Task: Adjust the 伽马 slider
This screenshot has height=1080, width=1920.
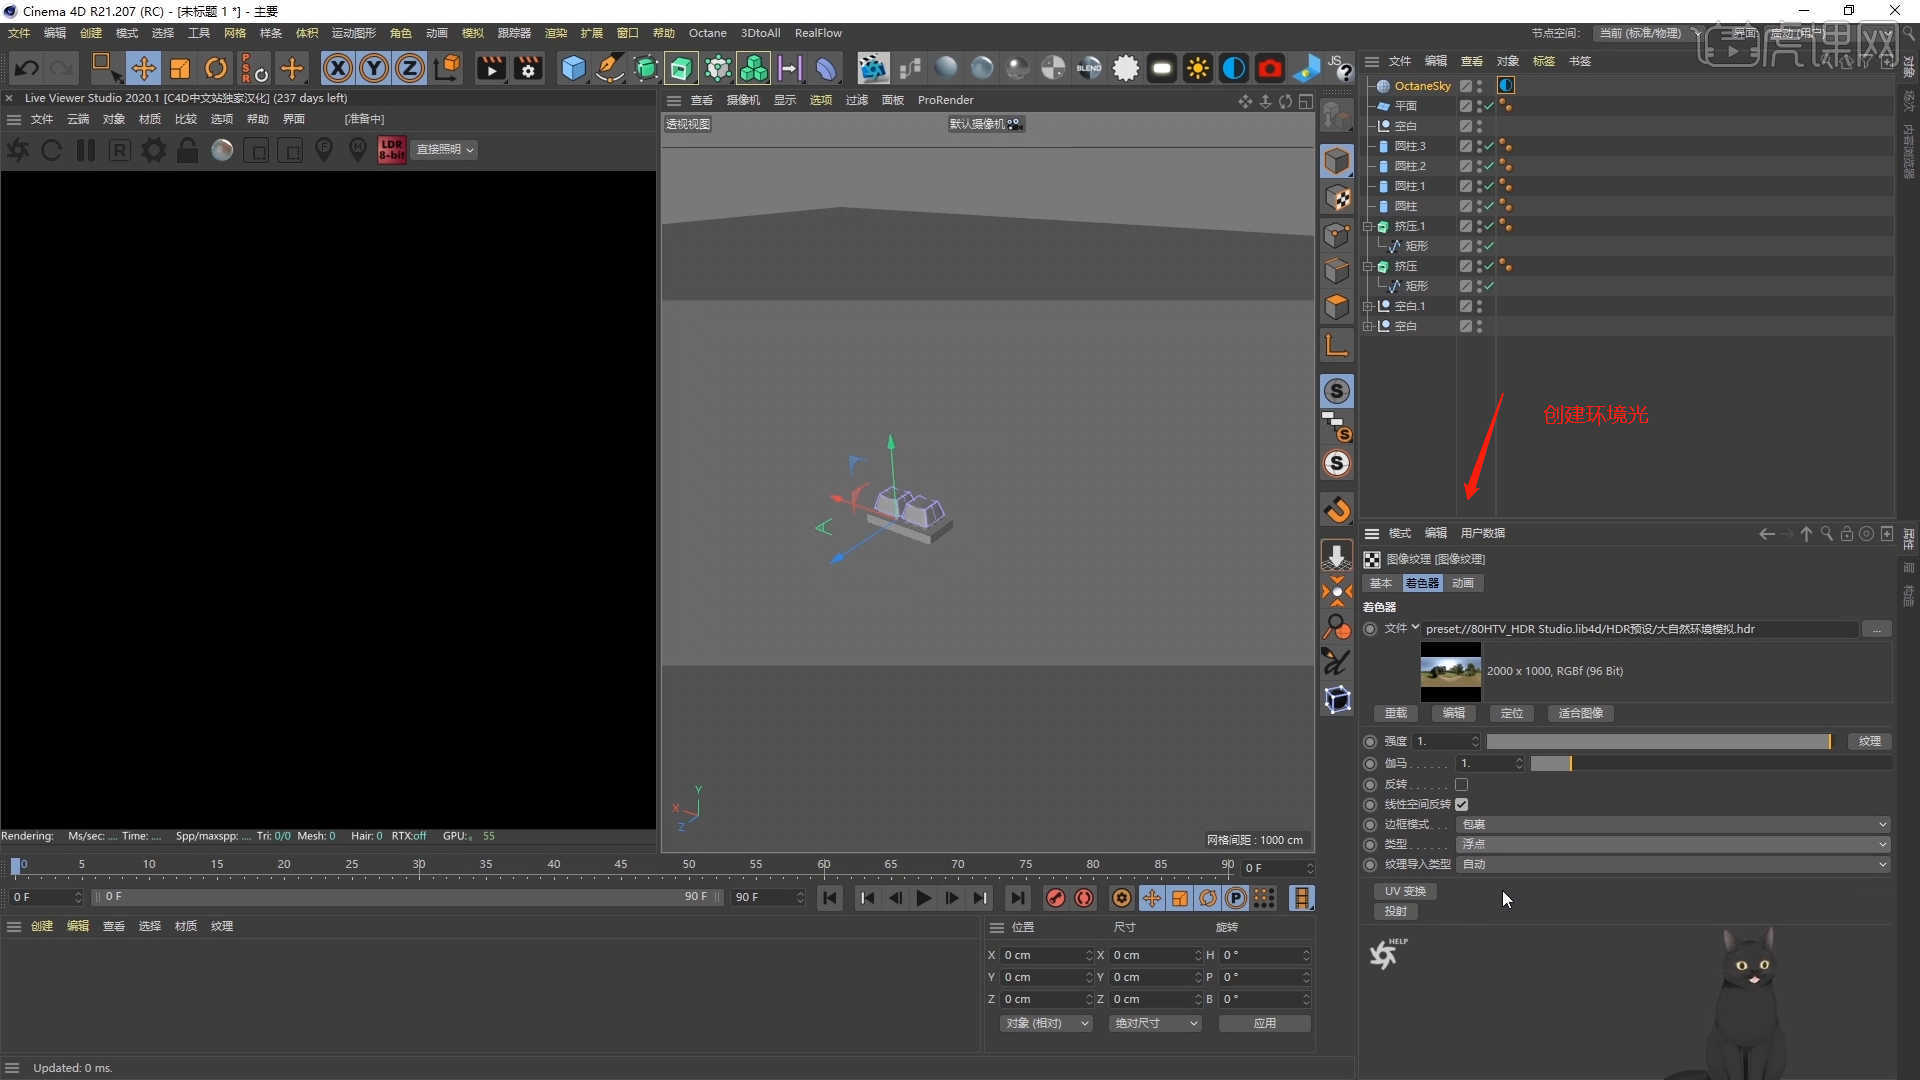Action: [1710, 763]
